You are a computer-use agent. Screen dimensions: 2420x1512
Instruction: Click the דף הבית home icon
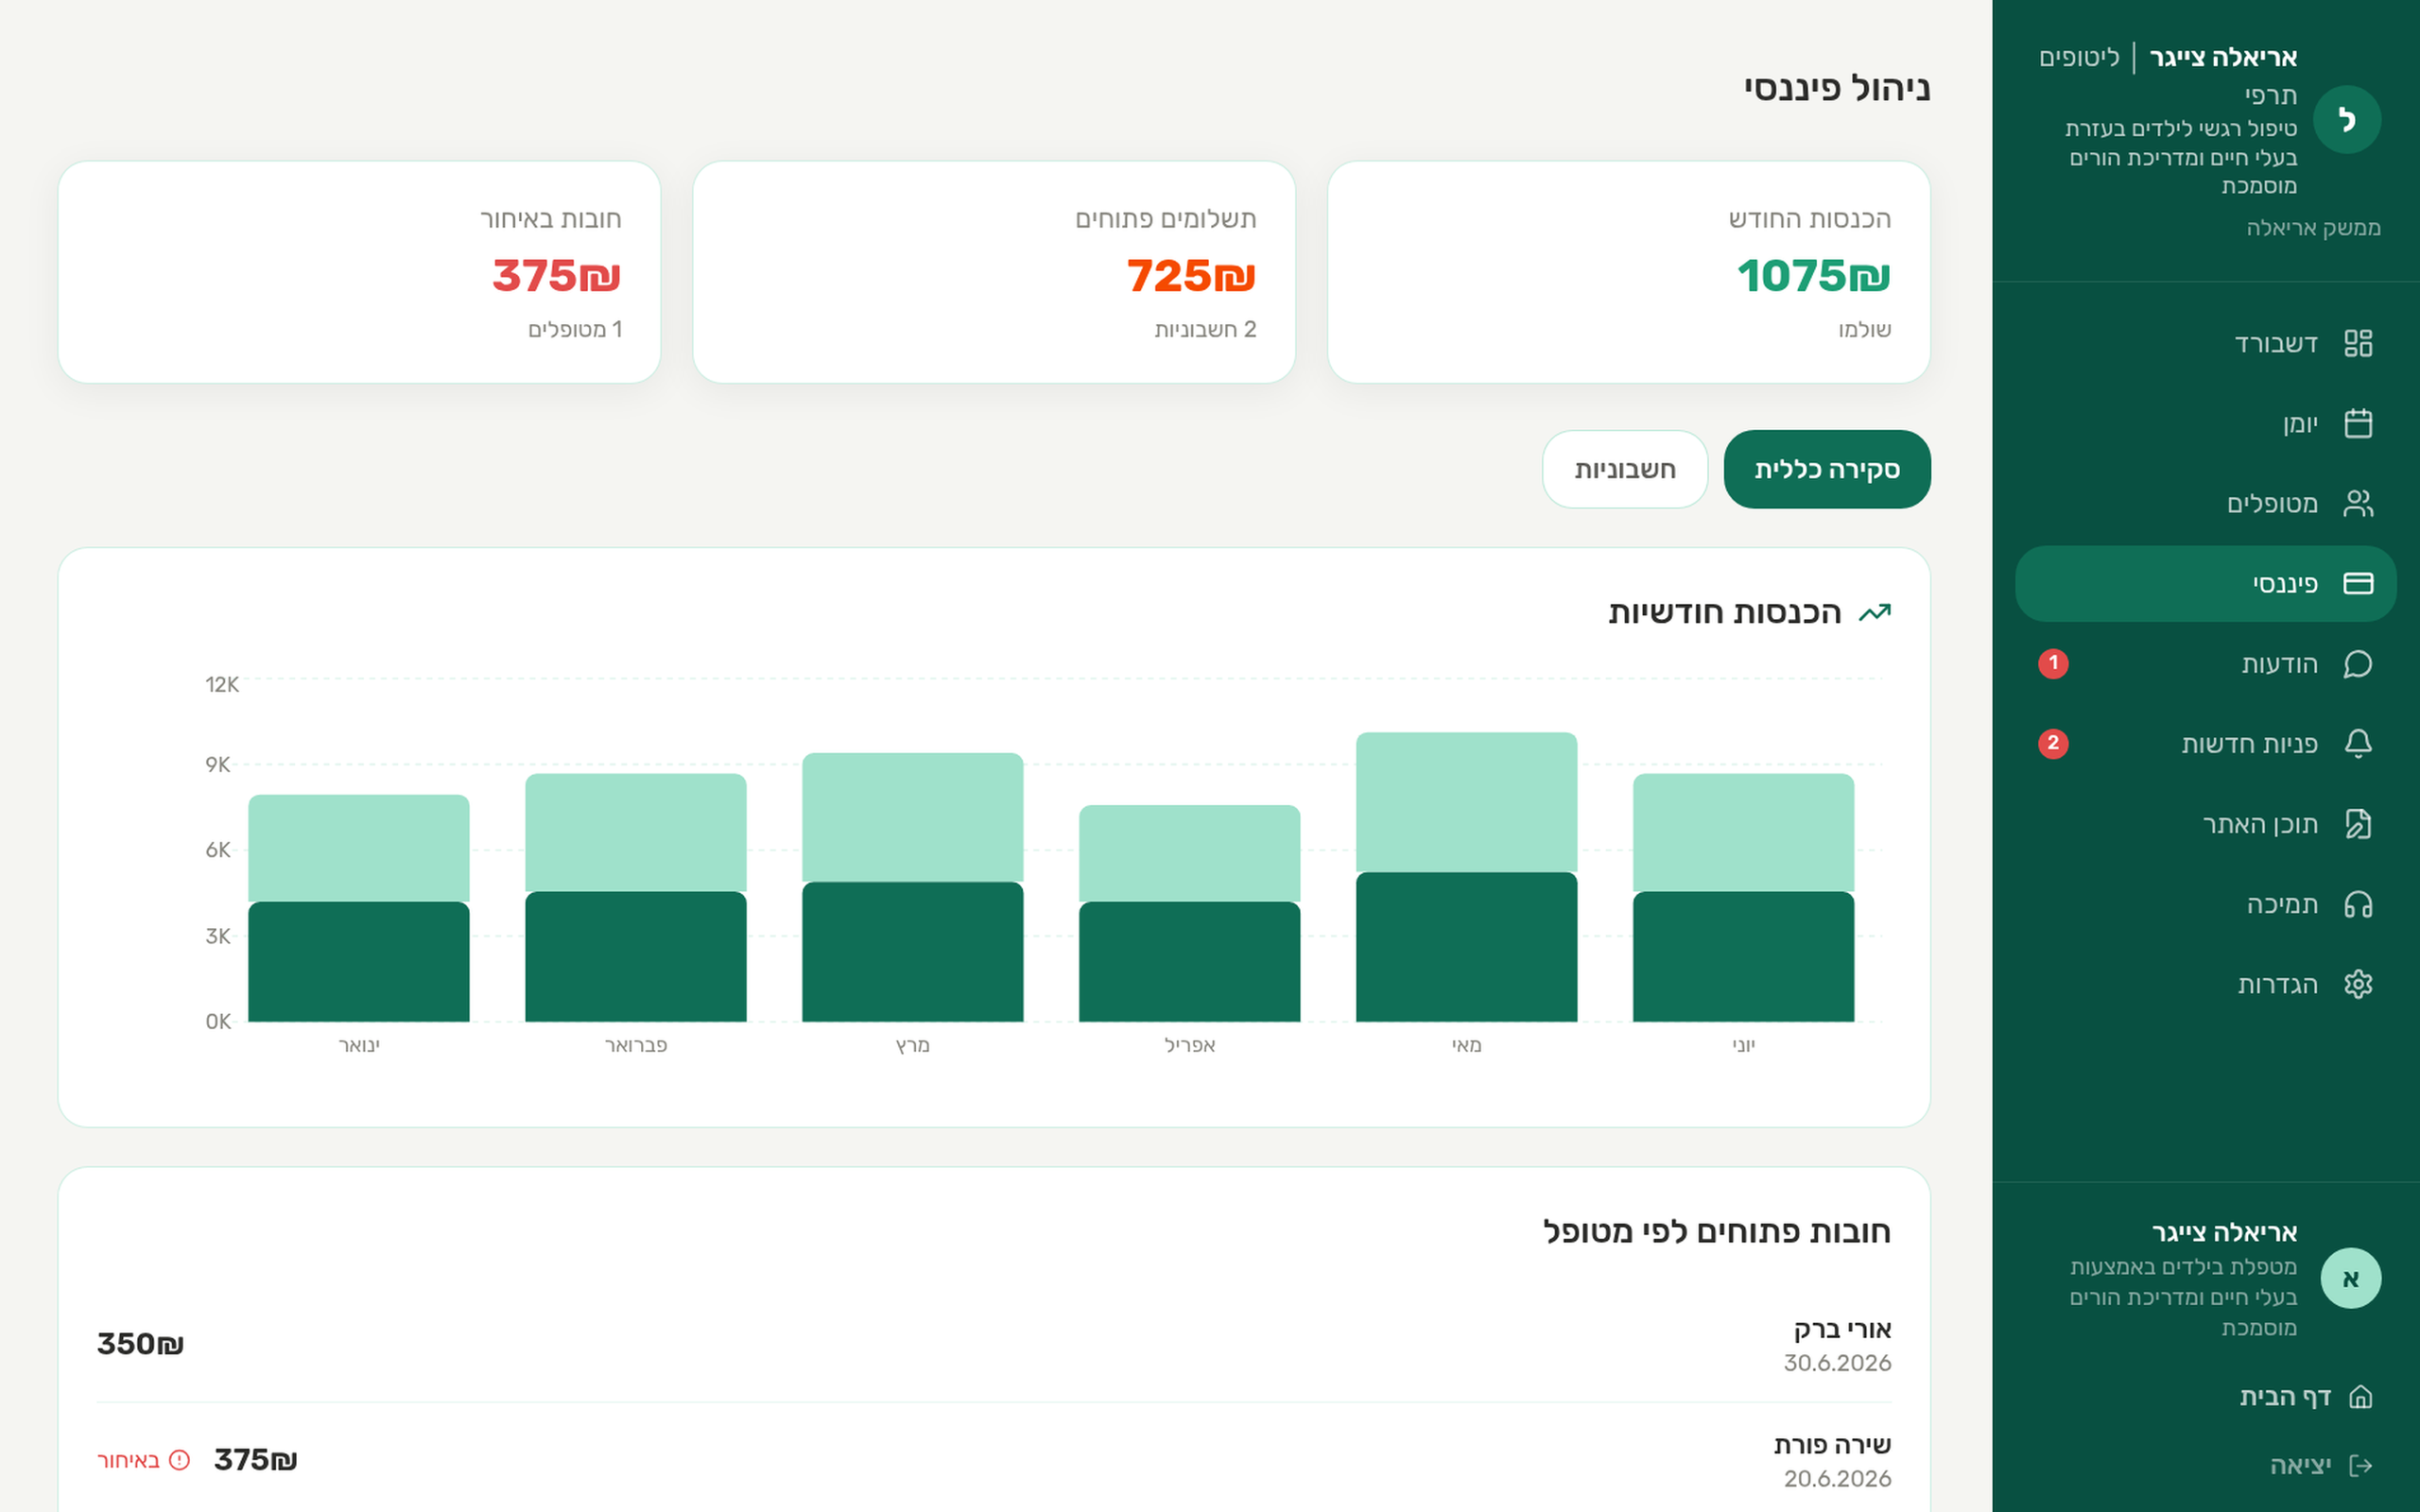coord(2360,1396)
